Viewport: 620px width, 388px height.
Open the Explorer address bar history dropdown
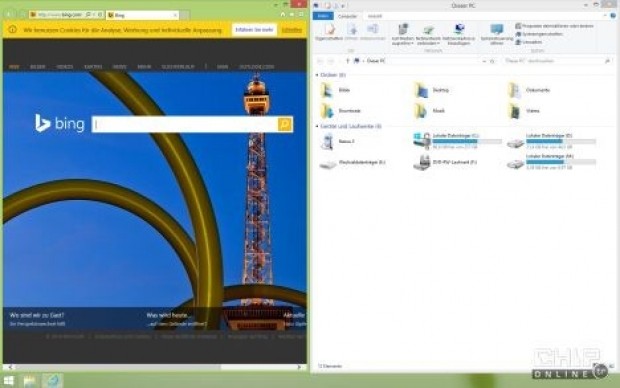click(x=484, y=61)
